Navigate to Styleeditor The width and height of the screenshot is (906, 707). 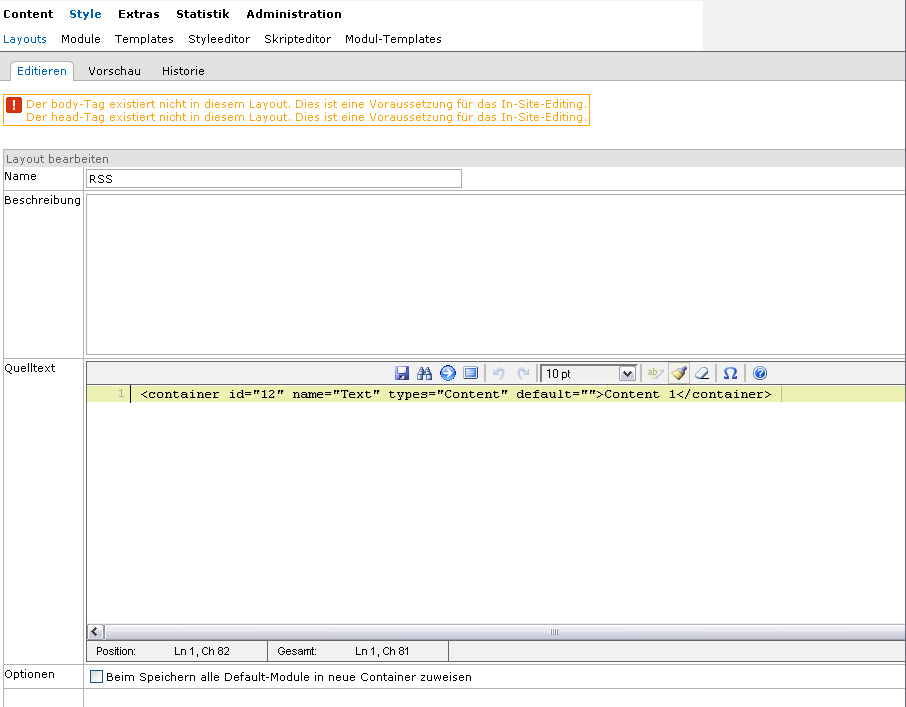coord(219,39)
